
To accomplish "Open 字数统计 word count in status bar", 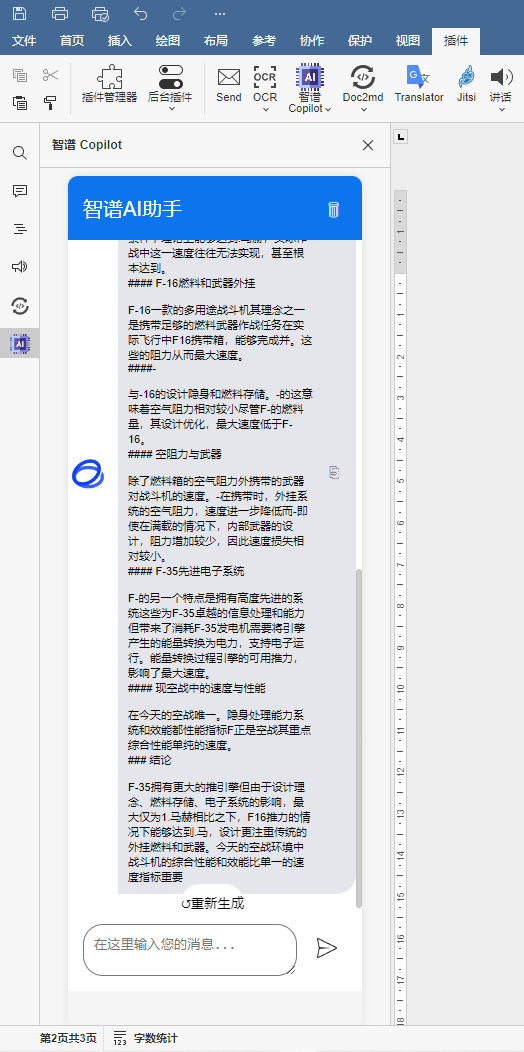I will 146,1038.
